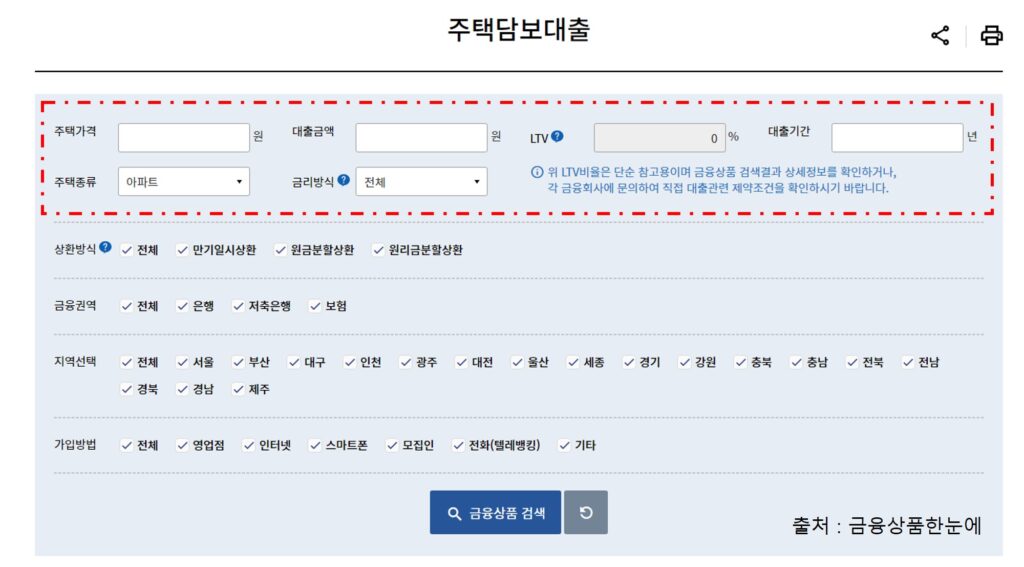Open the LTV help tooltip icon
Image resolution: width=1024 pixels, height=567 pixels.
pos(557,136)
